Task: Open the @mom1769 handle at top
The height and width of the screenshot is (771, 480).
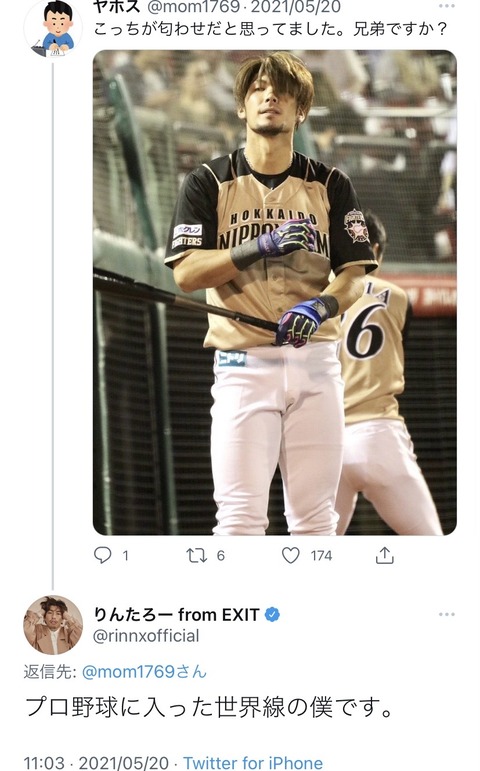Action: click(193, 7)
